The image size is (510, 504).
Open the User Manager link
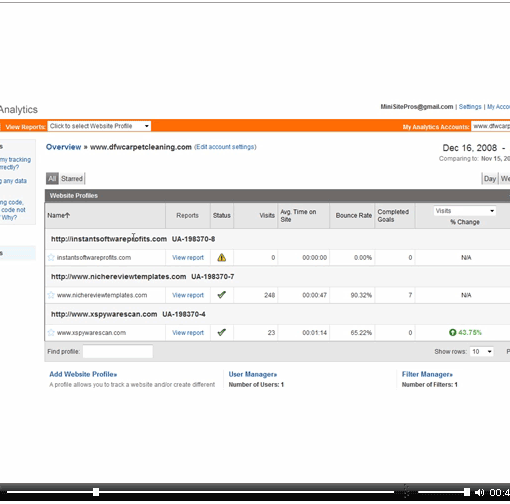[x=253, y=374]
